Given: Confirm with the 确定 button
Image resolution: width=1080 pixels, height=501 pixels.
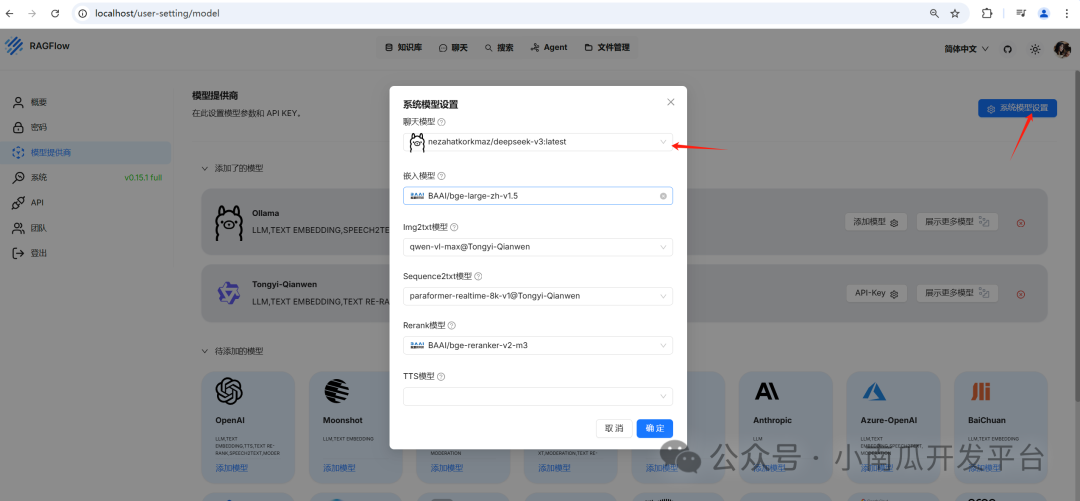Looking at the screenshot, I should (654, 429).
